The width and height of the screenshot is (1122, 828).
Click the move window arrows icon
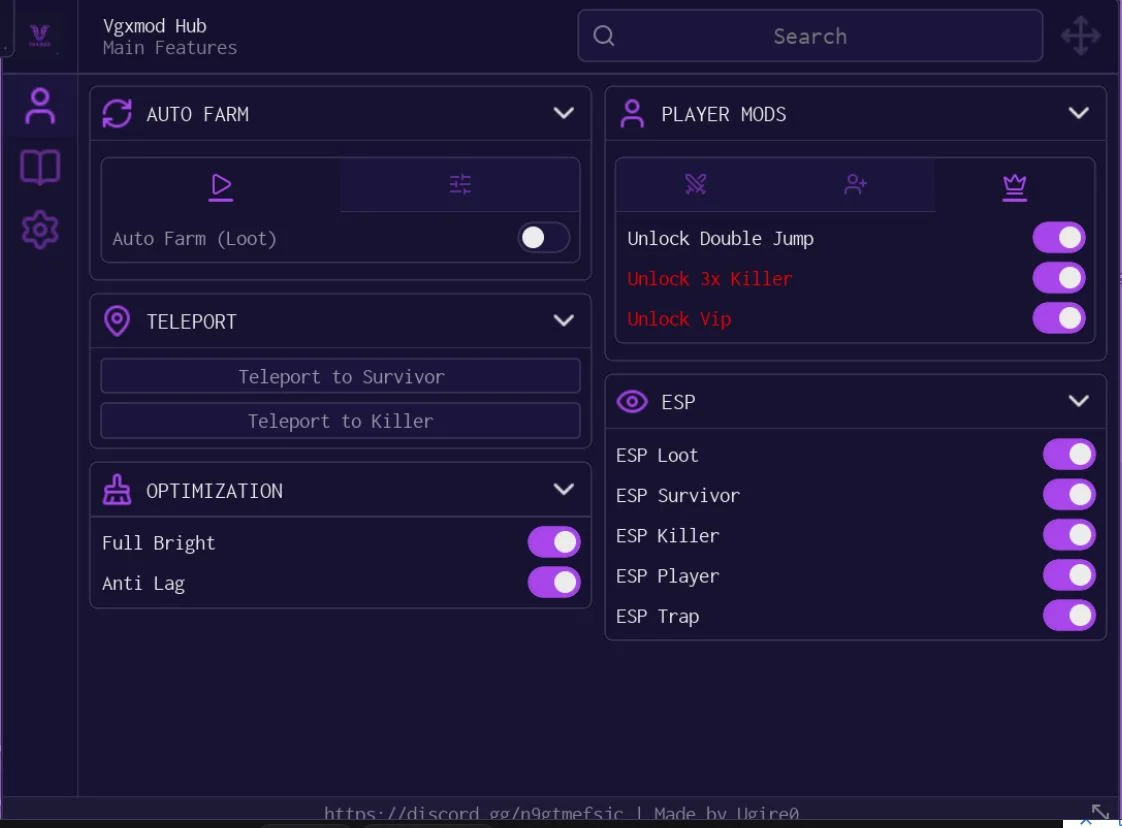click(1080, 36)
